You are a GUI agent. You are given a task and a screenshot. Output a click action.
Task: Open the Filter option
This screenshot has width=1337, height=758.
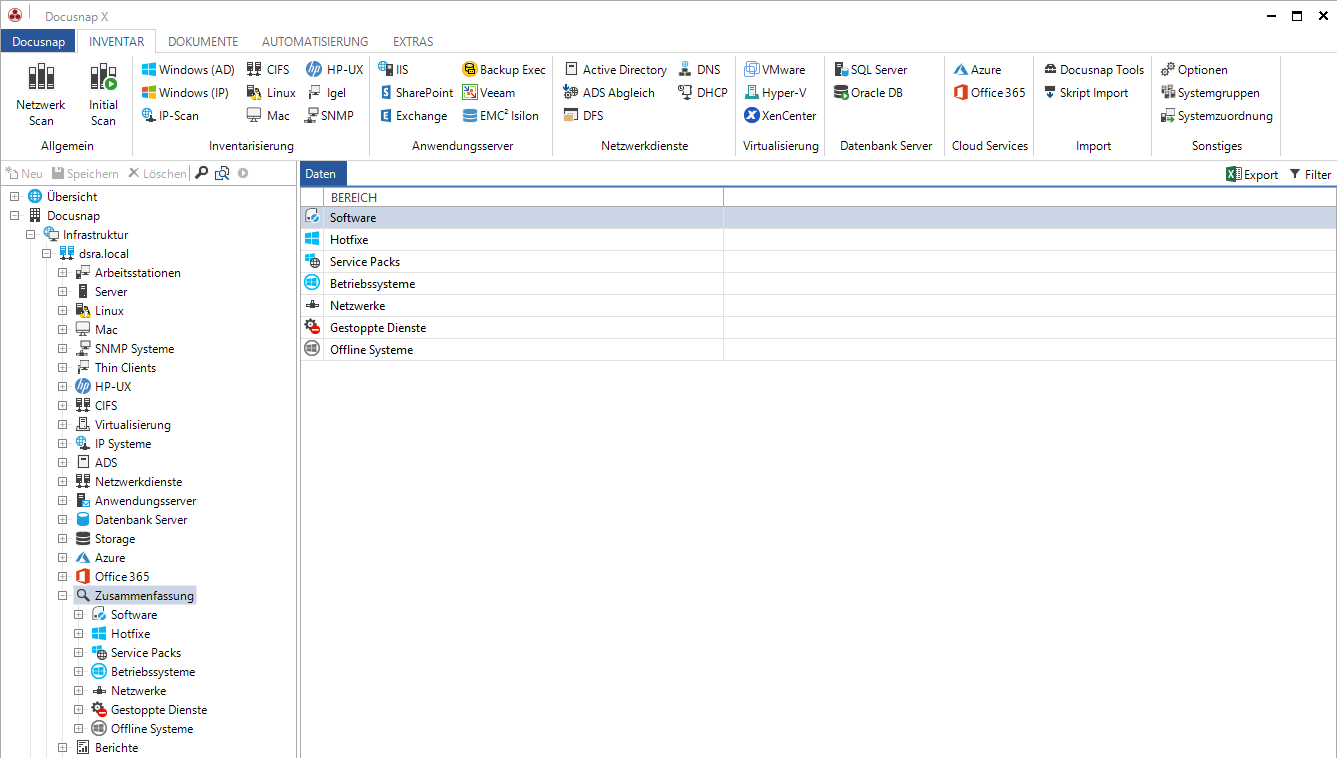(1310, 174)
